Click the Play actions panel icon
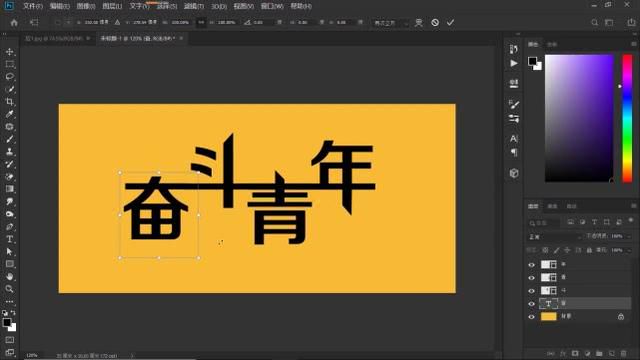640x360 pixels. [514, 63]
